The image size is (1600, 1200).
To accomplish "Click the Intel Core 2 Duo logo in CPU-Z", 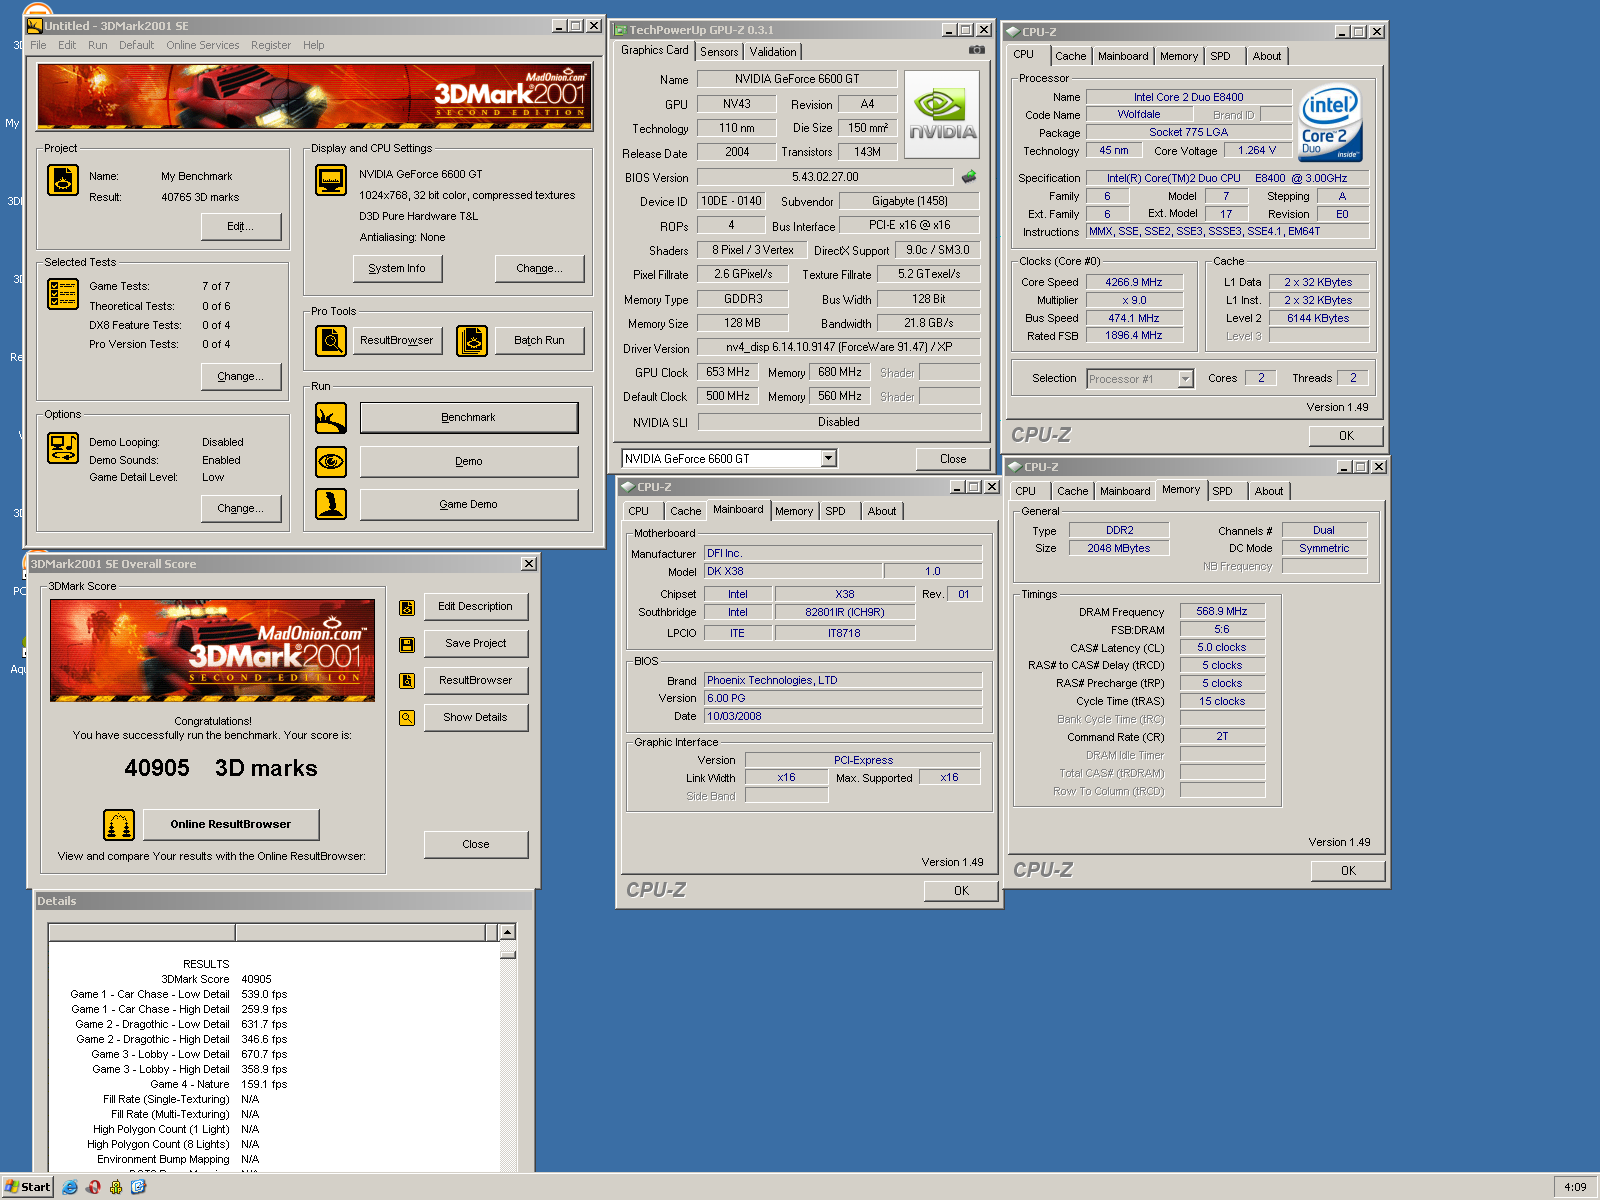I will (x=1331, y=124).
